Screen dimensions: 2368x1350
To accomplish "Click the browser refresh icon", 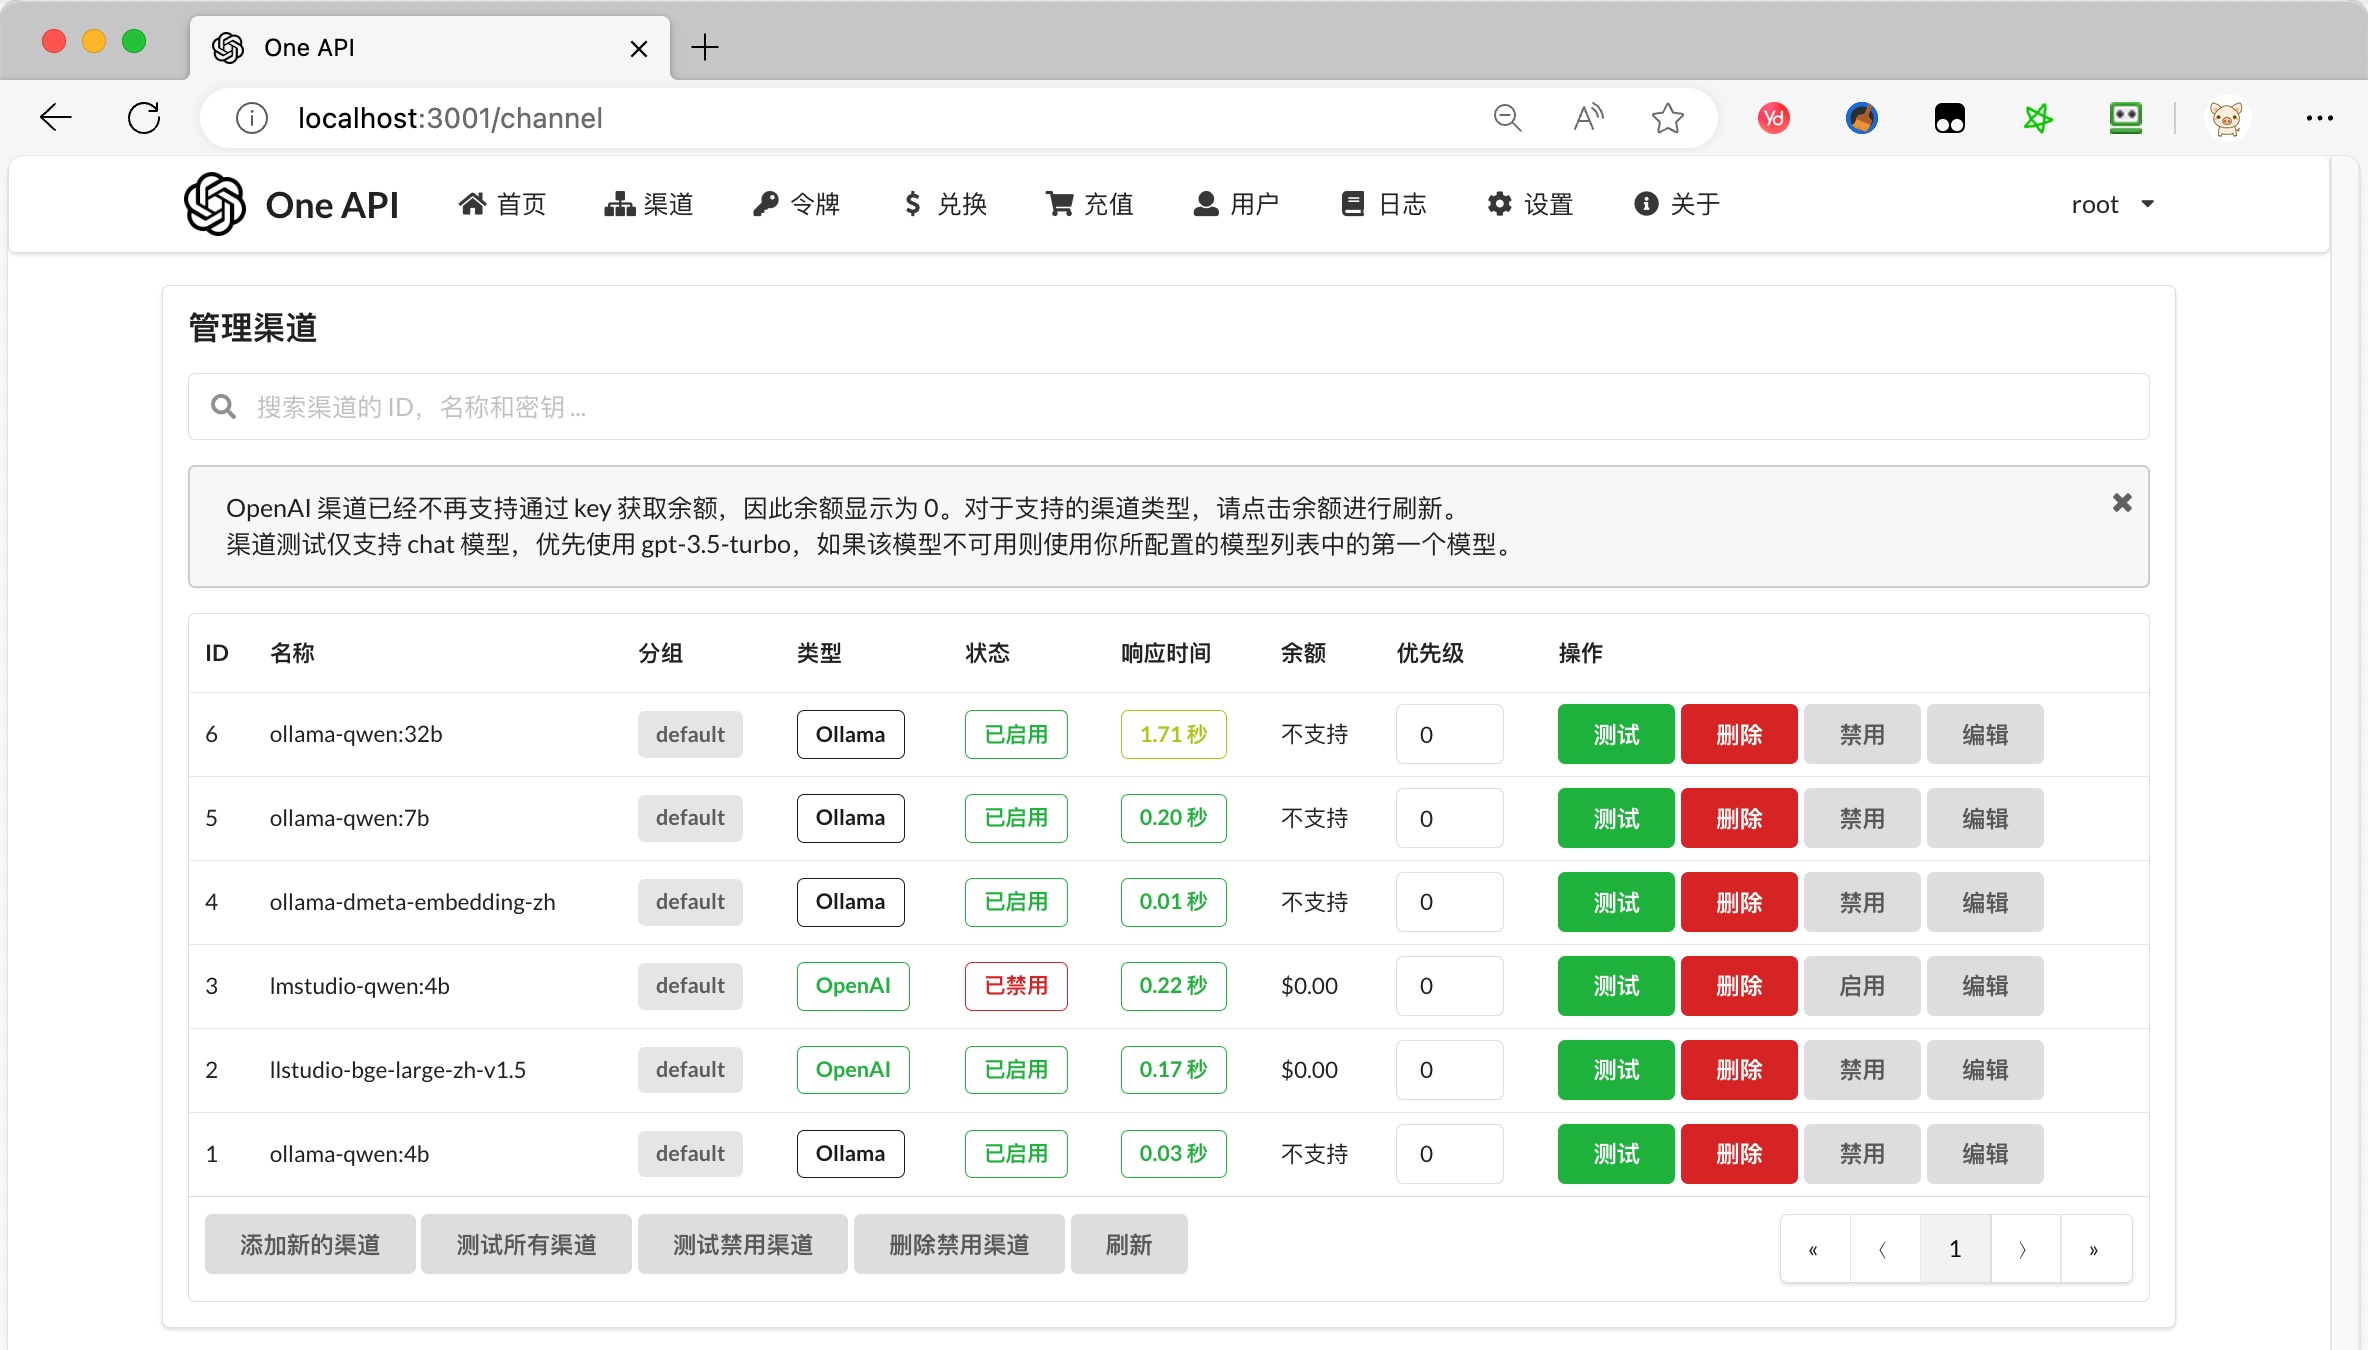I will [x=144, y=118].
